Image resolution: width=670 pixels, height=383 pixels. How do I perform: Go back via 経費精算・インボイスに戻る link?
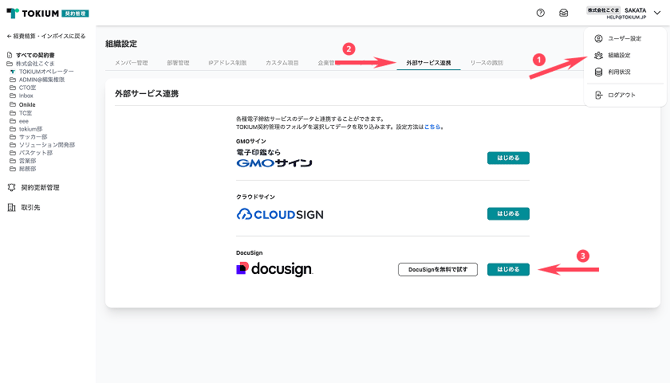point(46,36)
